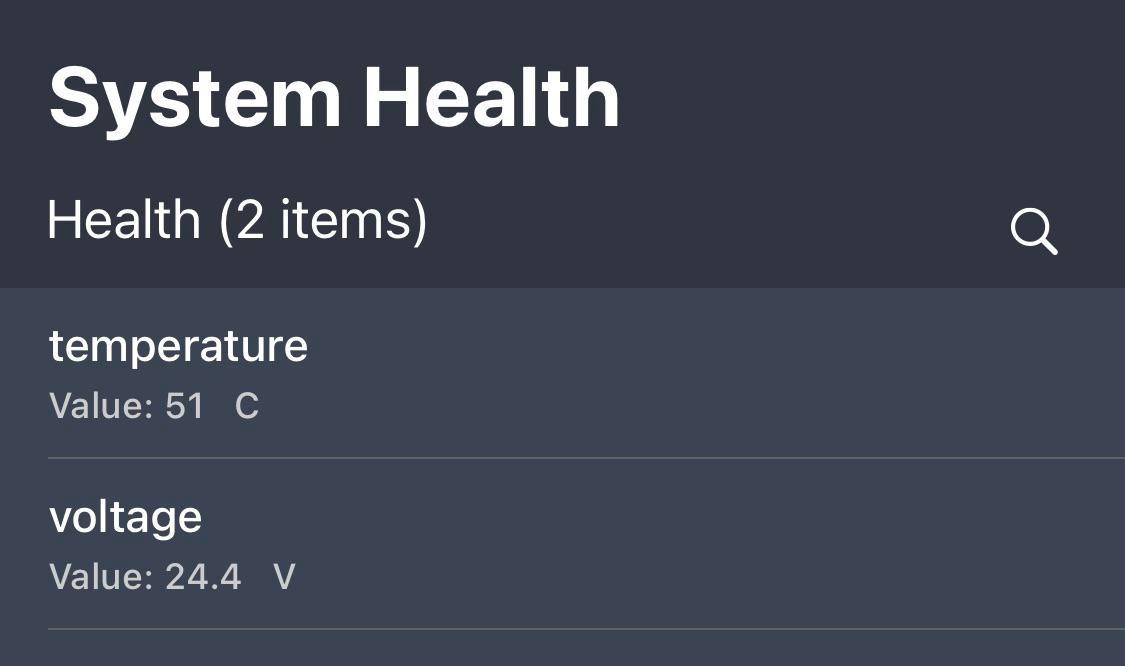Select the magnifying glass to filter items
The width and height of the screenshot is (1125, 666).
tap(1034, 232)
